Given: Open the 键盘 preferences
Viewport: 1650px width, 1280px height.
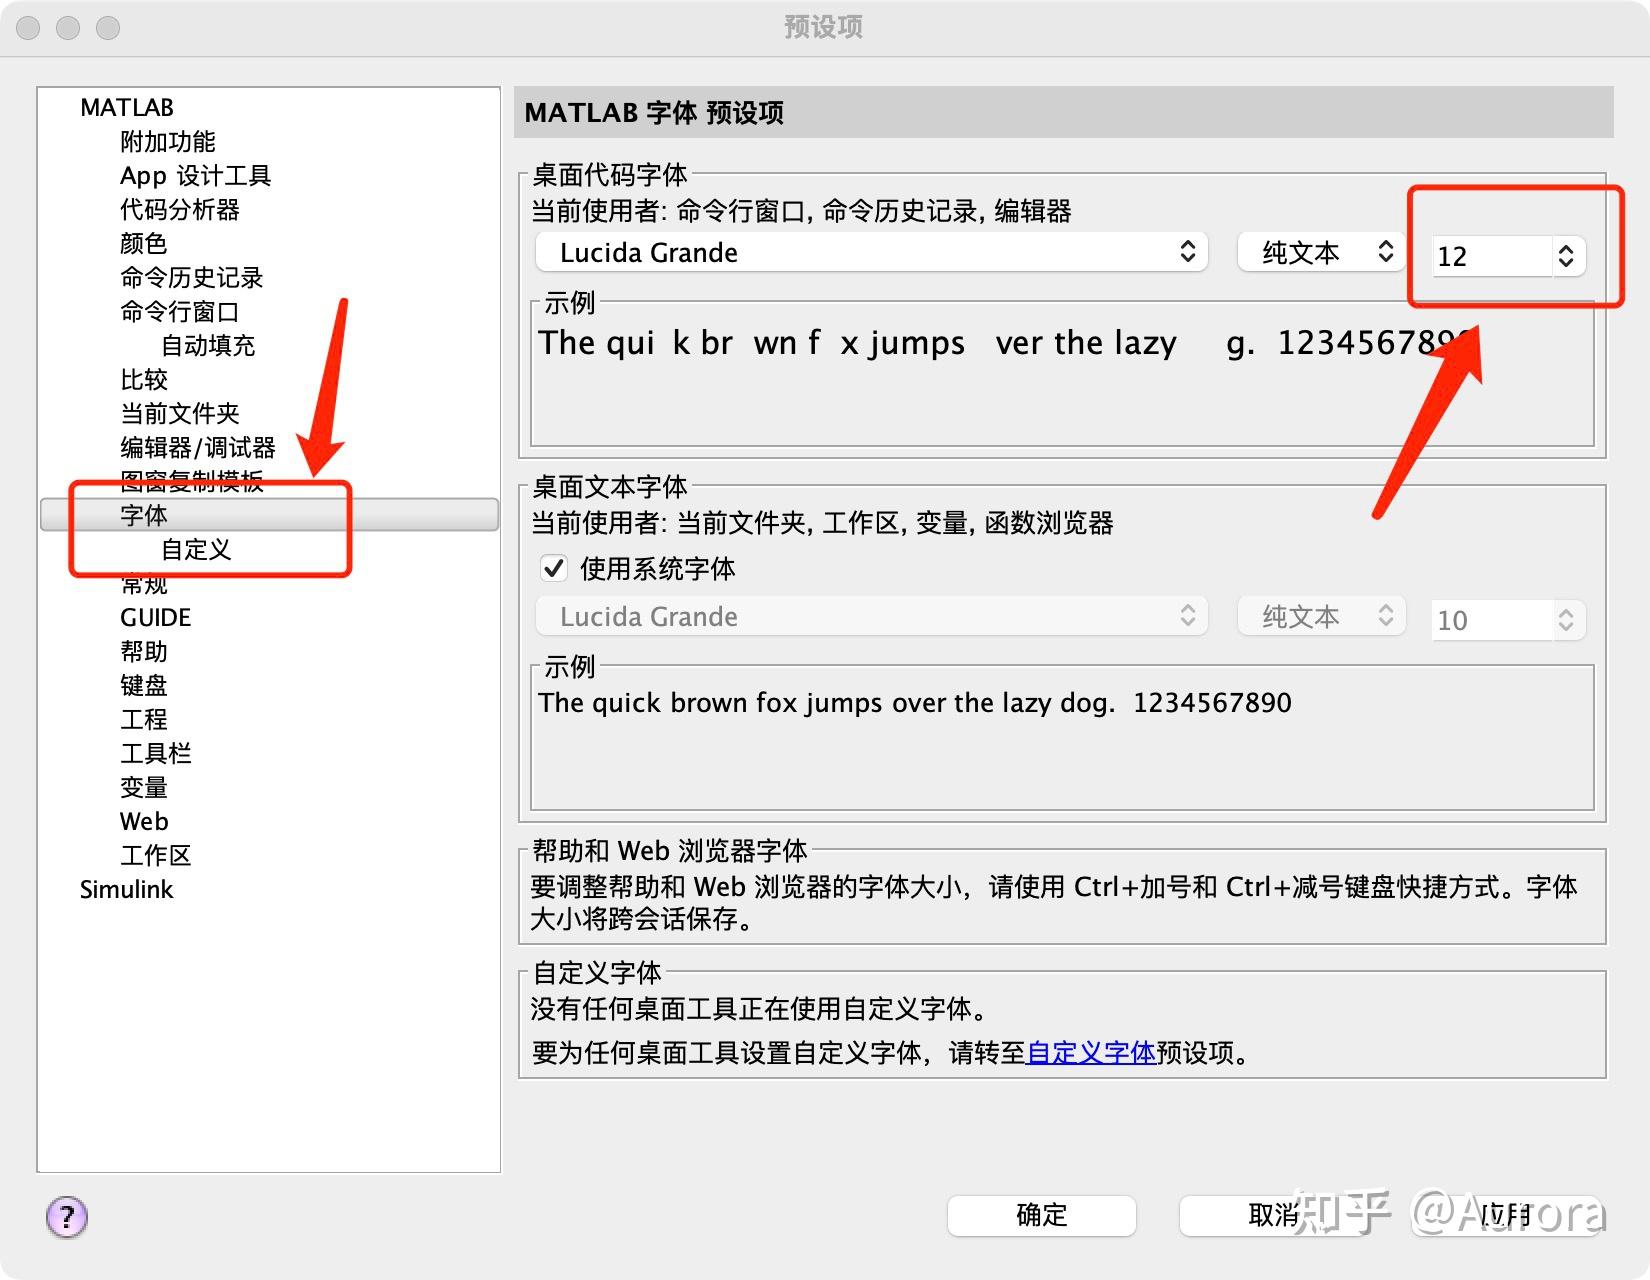Looking at the screenshot, I should coord(144,685).
